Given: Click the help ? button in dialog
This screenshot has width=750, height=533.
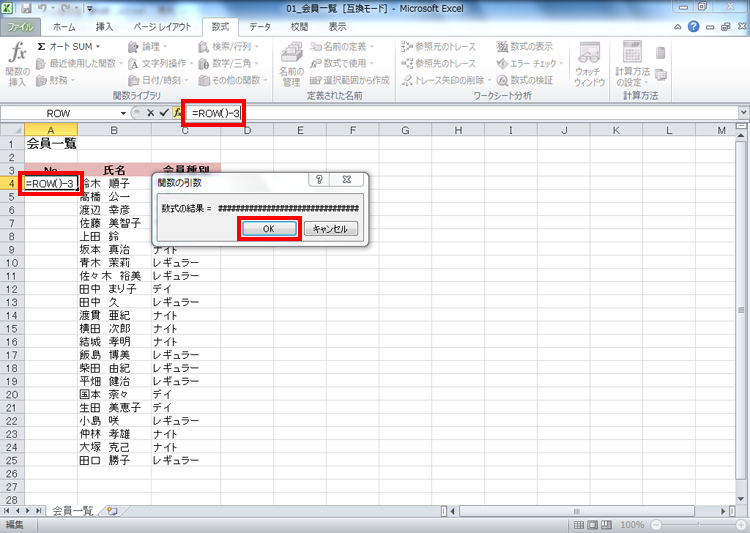Looking at the screenshot, I should (x=319, y=179).
